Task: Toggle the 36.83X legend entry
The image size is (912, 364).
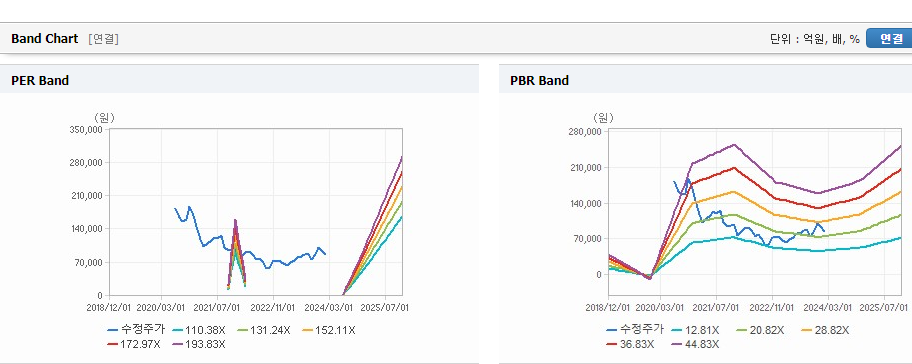Action: point(630,344)
